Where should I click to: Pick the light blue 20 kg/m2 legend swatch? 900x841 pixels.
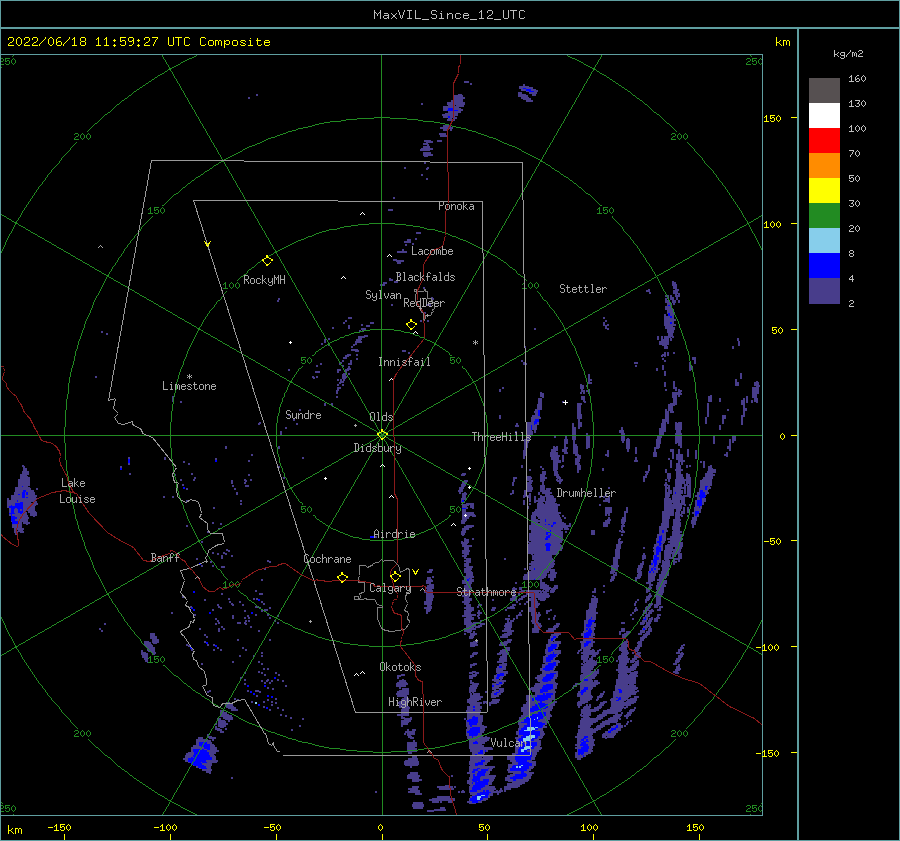(824, 241)
